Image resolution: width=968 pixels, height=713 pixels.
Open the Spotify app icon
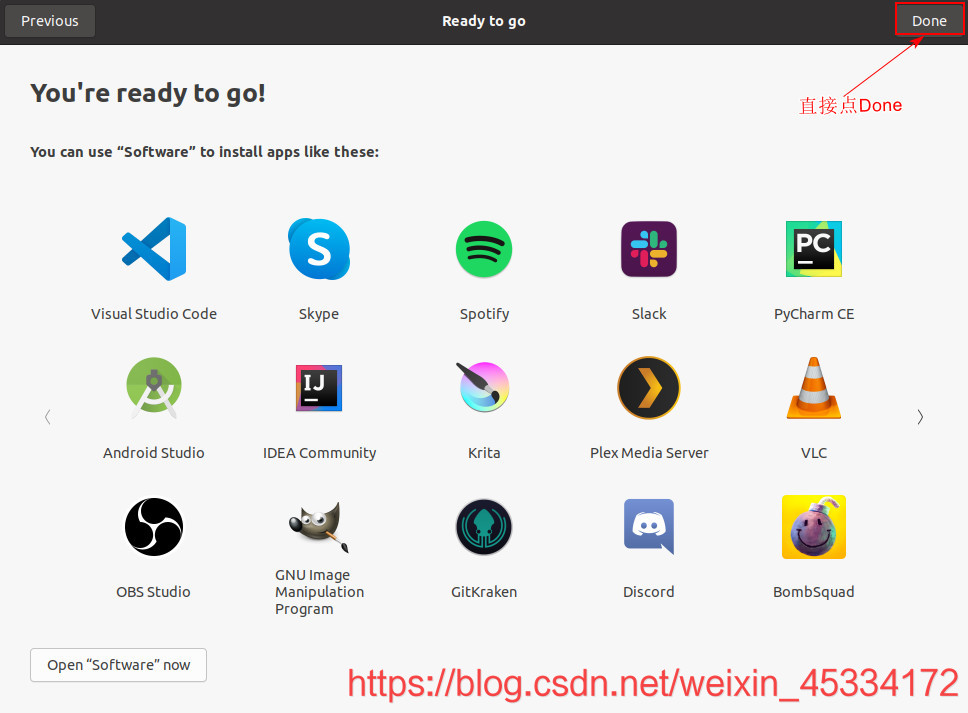pos(484,249)
